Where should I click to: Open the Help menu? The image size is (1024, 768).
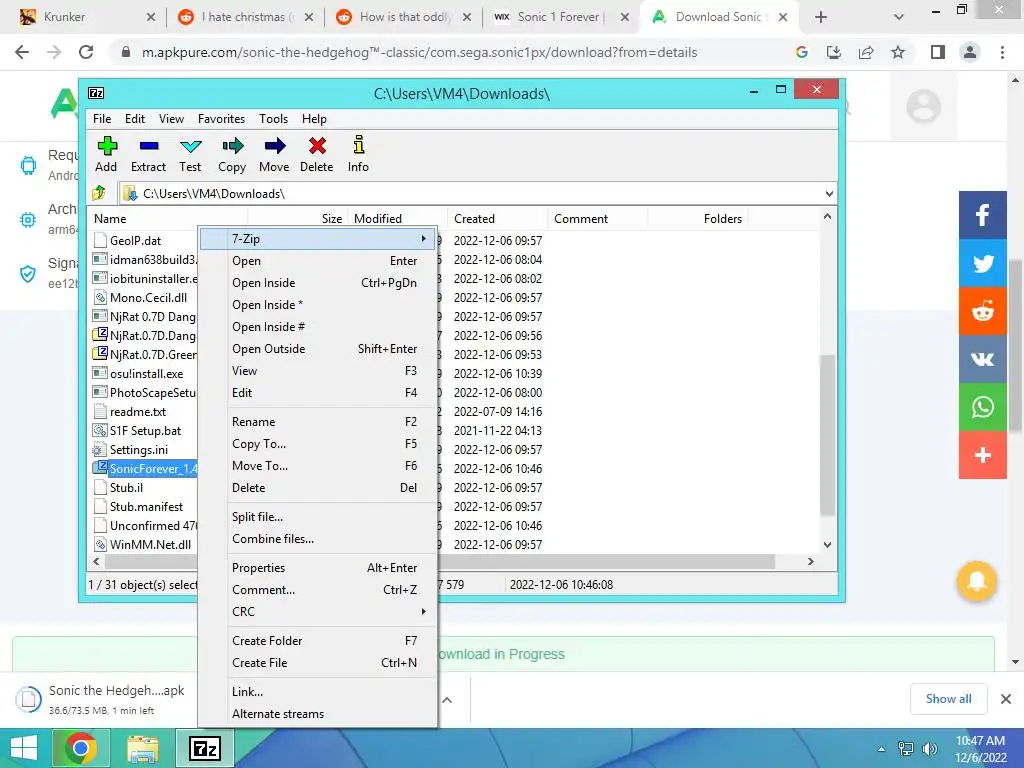[x=314, y=119]
